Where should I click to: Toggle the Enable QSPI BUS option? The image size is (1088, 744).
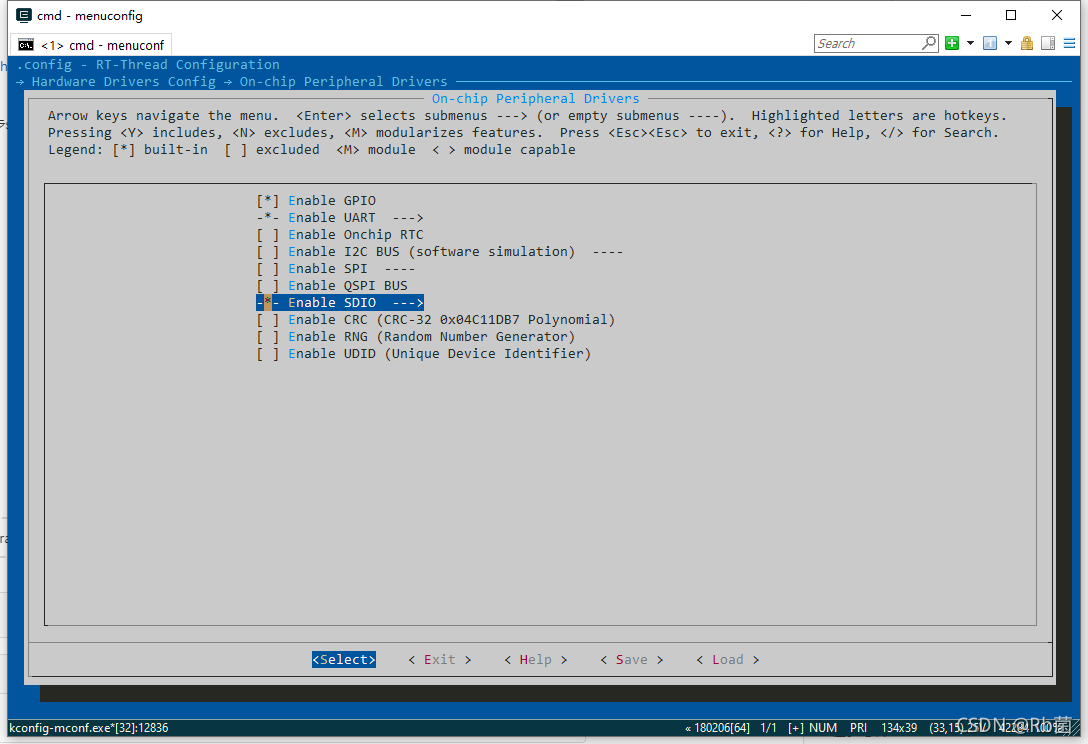coord(332,286)
